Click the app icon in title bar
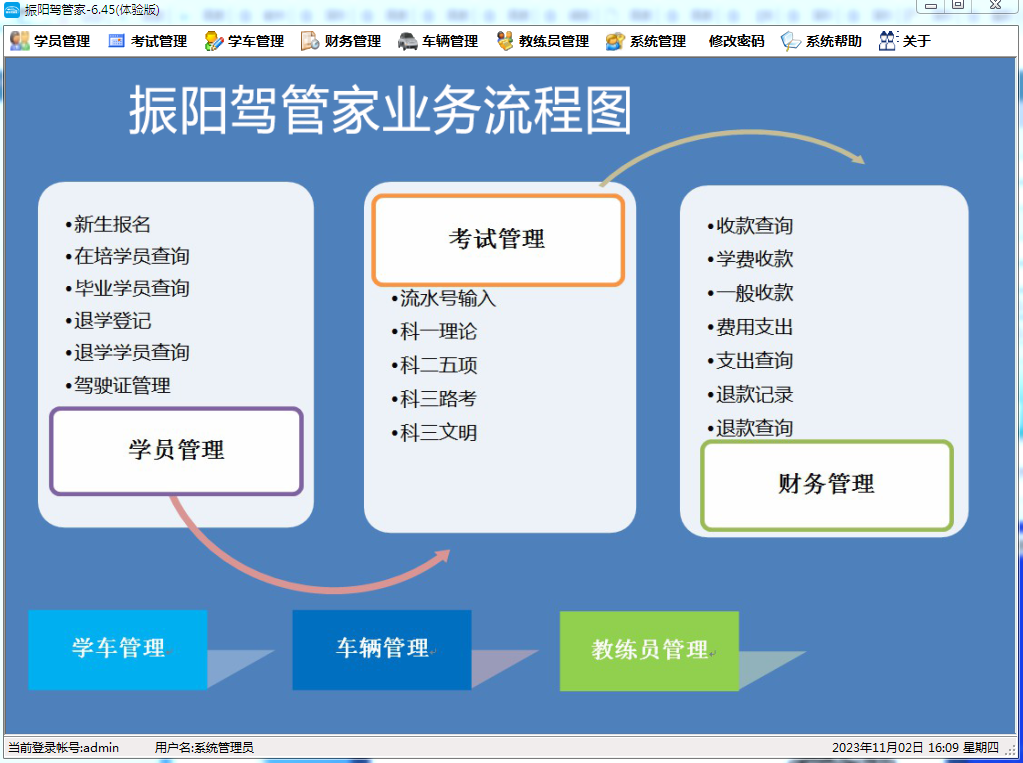This screenshot has width=1023, height=763. point(12,9)
